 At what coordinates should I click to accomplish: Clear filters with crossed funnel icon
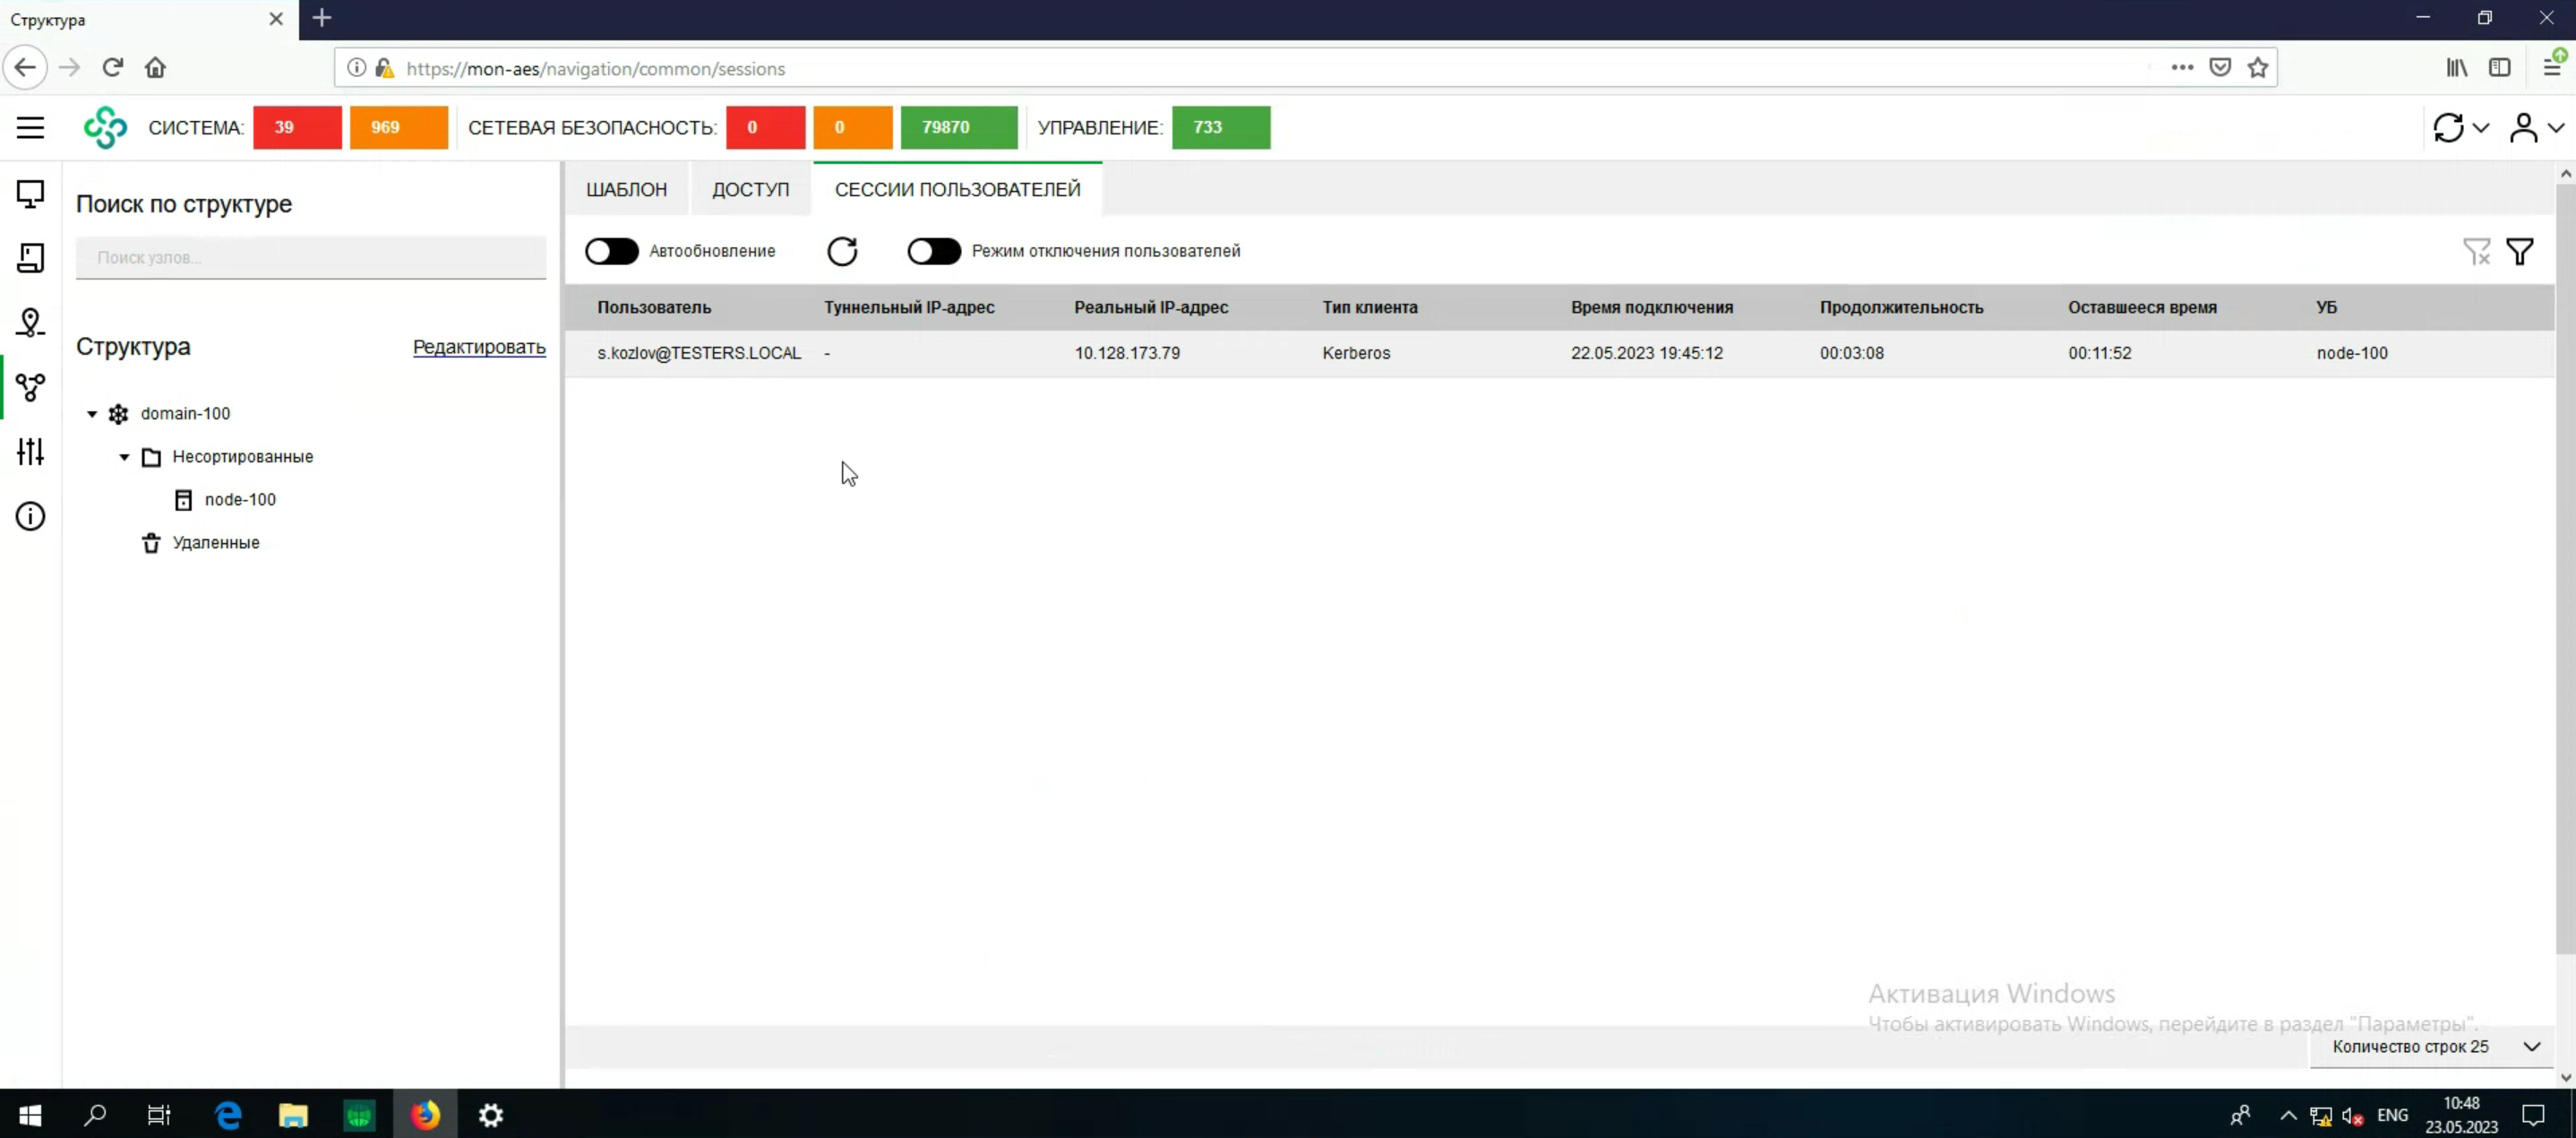(2476, 251)
